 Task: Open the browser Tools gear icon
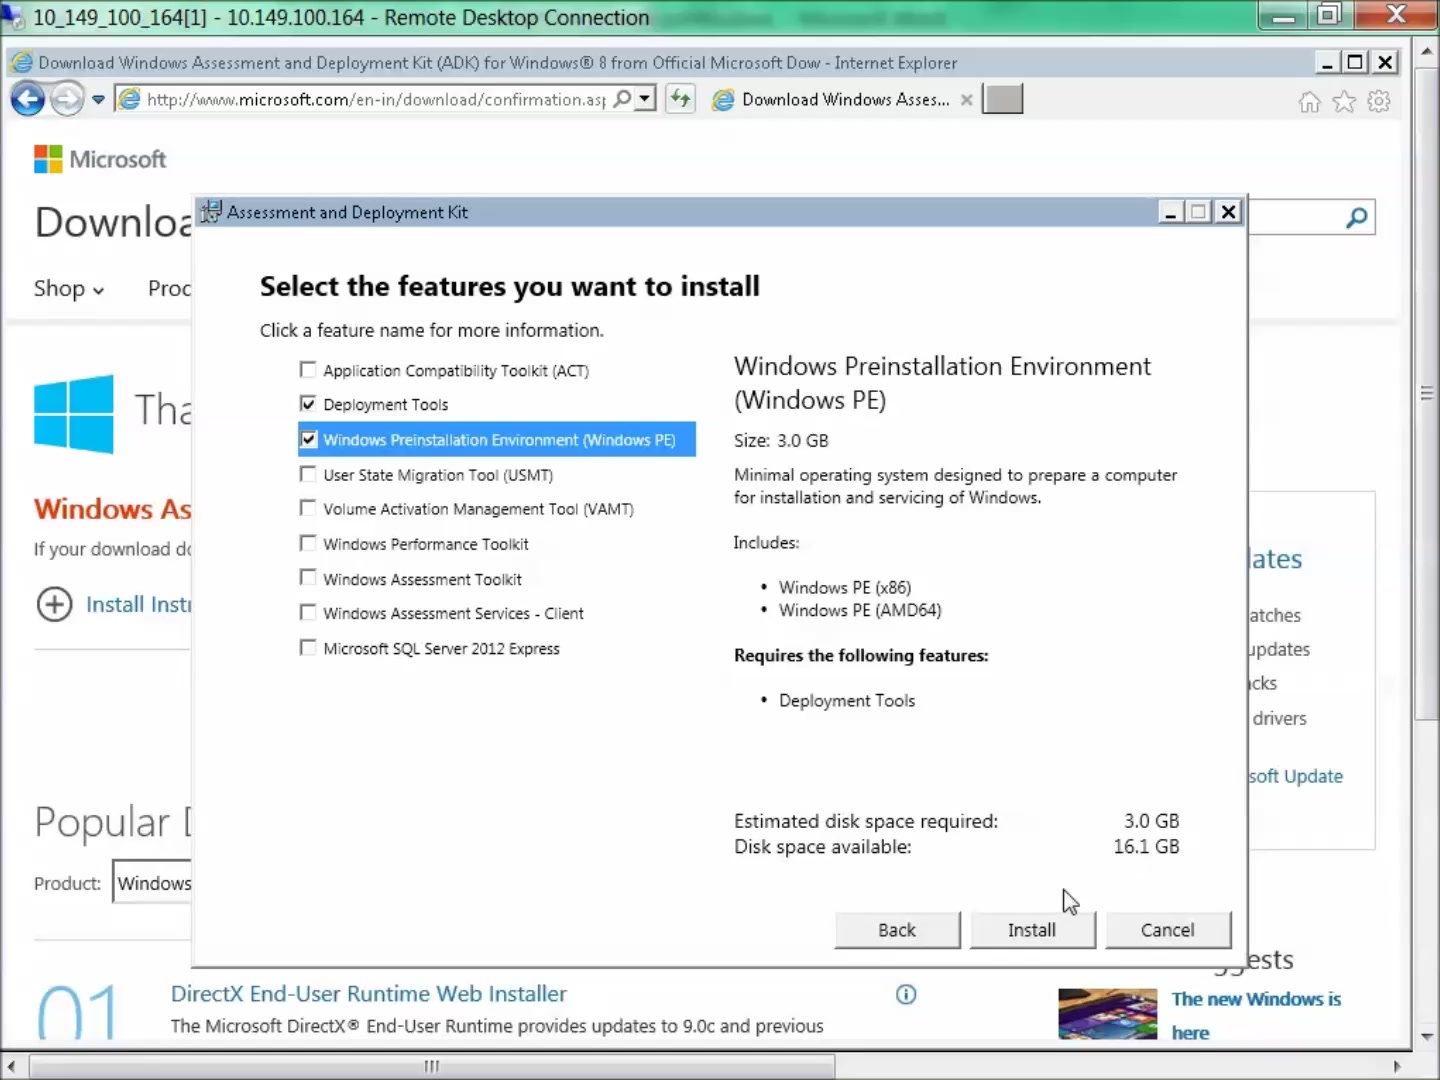(1379, 101)
